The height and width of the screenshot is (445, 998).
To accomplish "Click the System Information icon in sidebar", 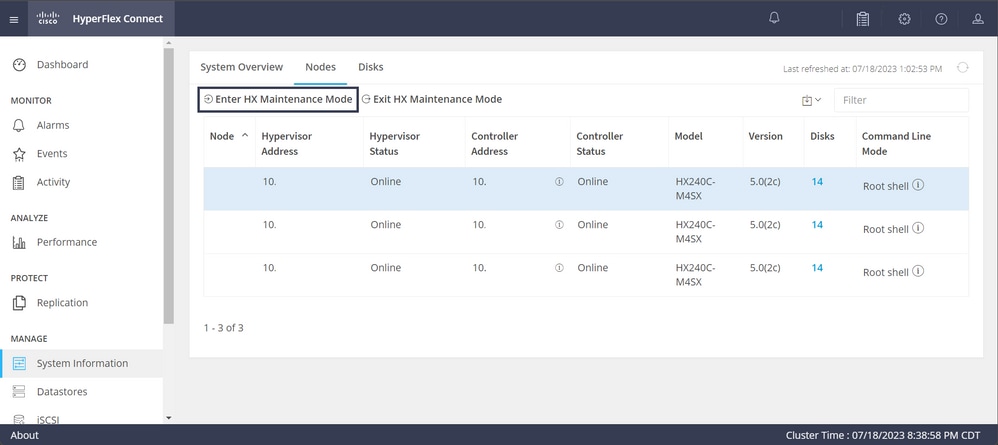I will (19, 364).
